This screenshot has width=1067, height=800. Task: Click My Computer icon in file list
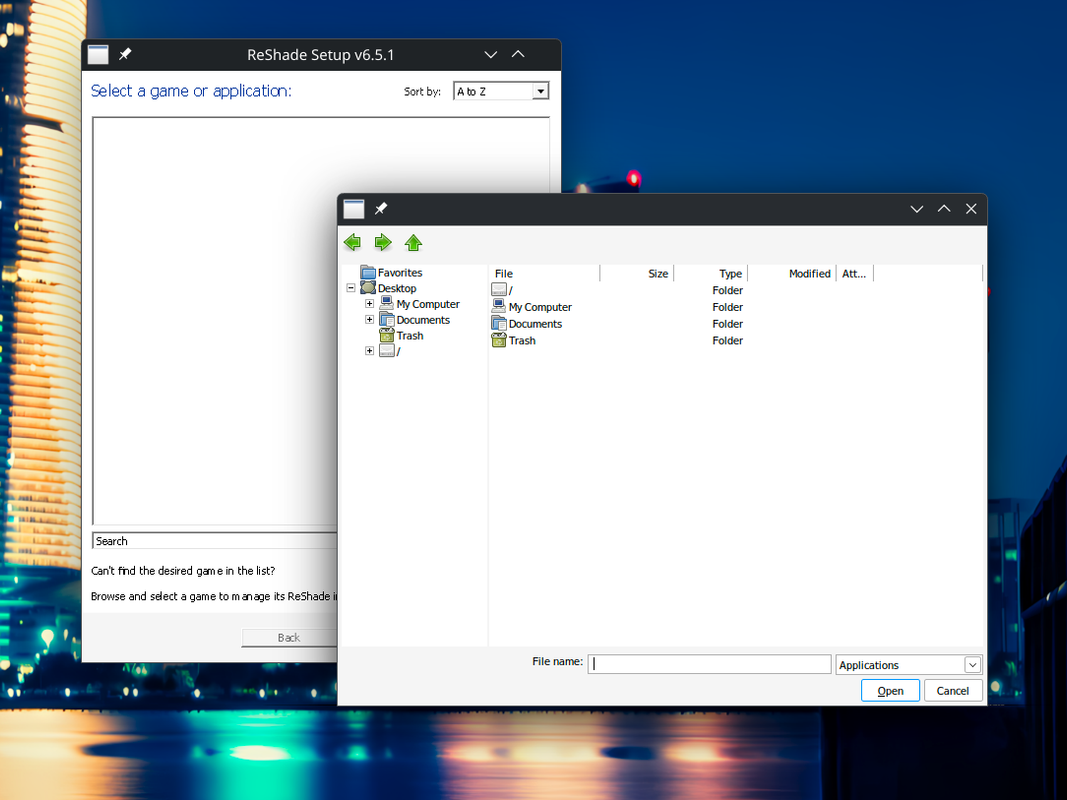[499, 306]
